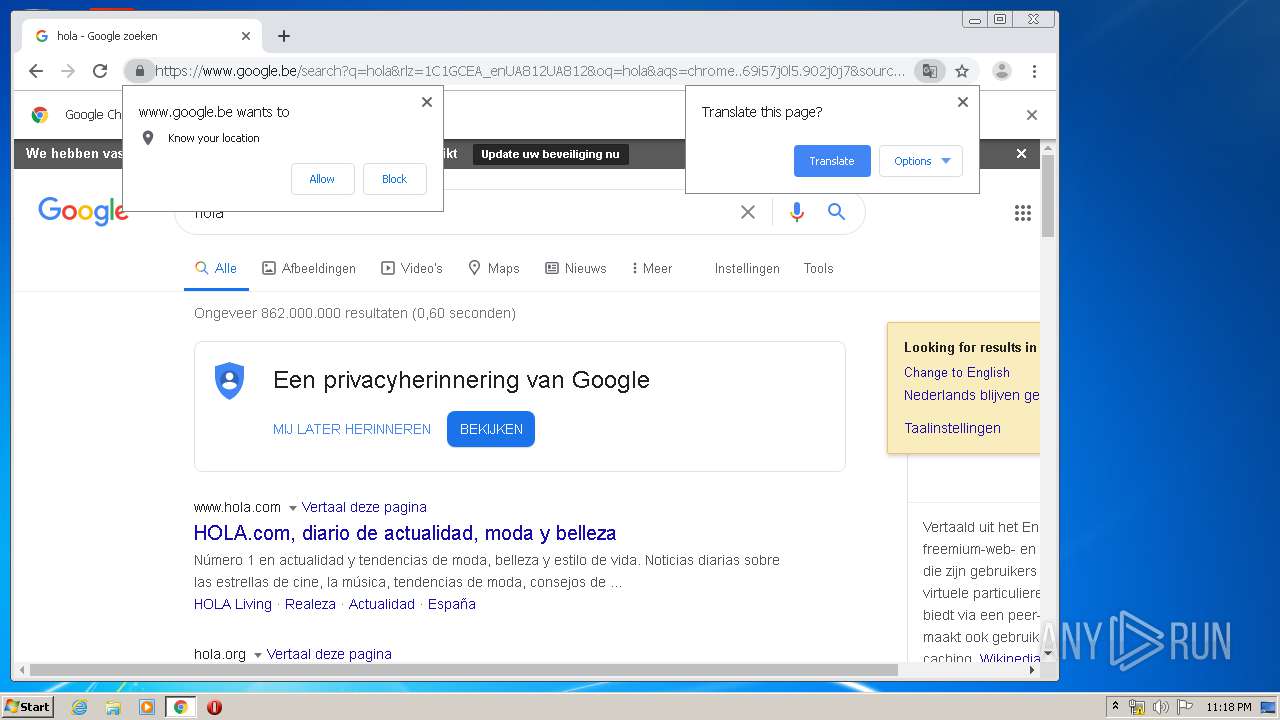Open Taalinstellingen language settings
Image resolution: width=1280 pixels, height=720 pixels.
click(952, 428)
